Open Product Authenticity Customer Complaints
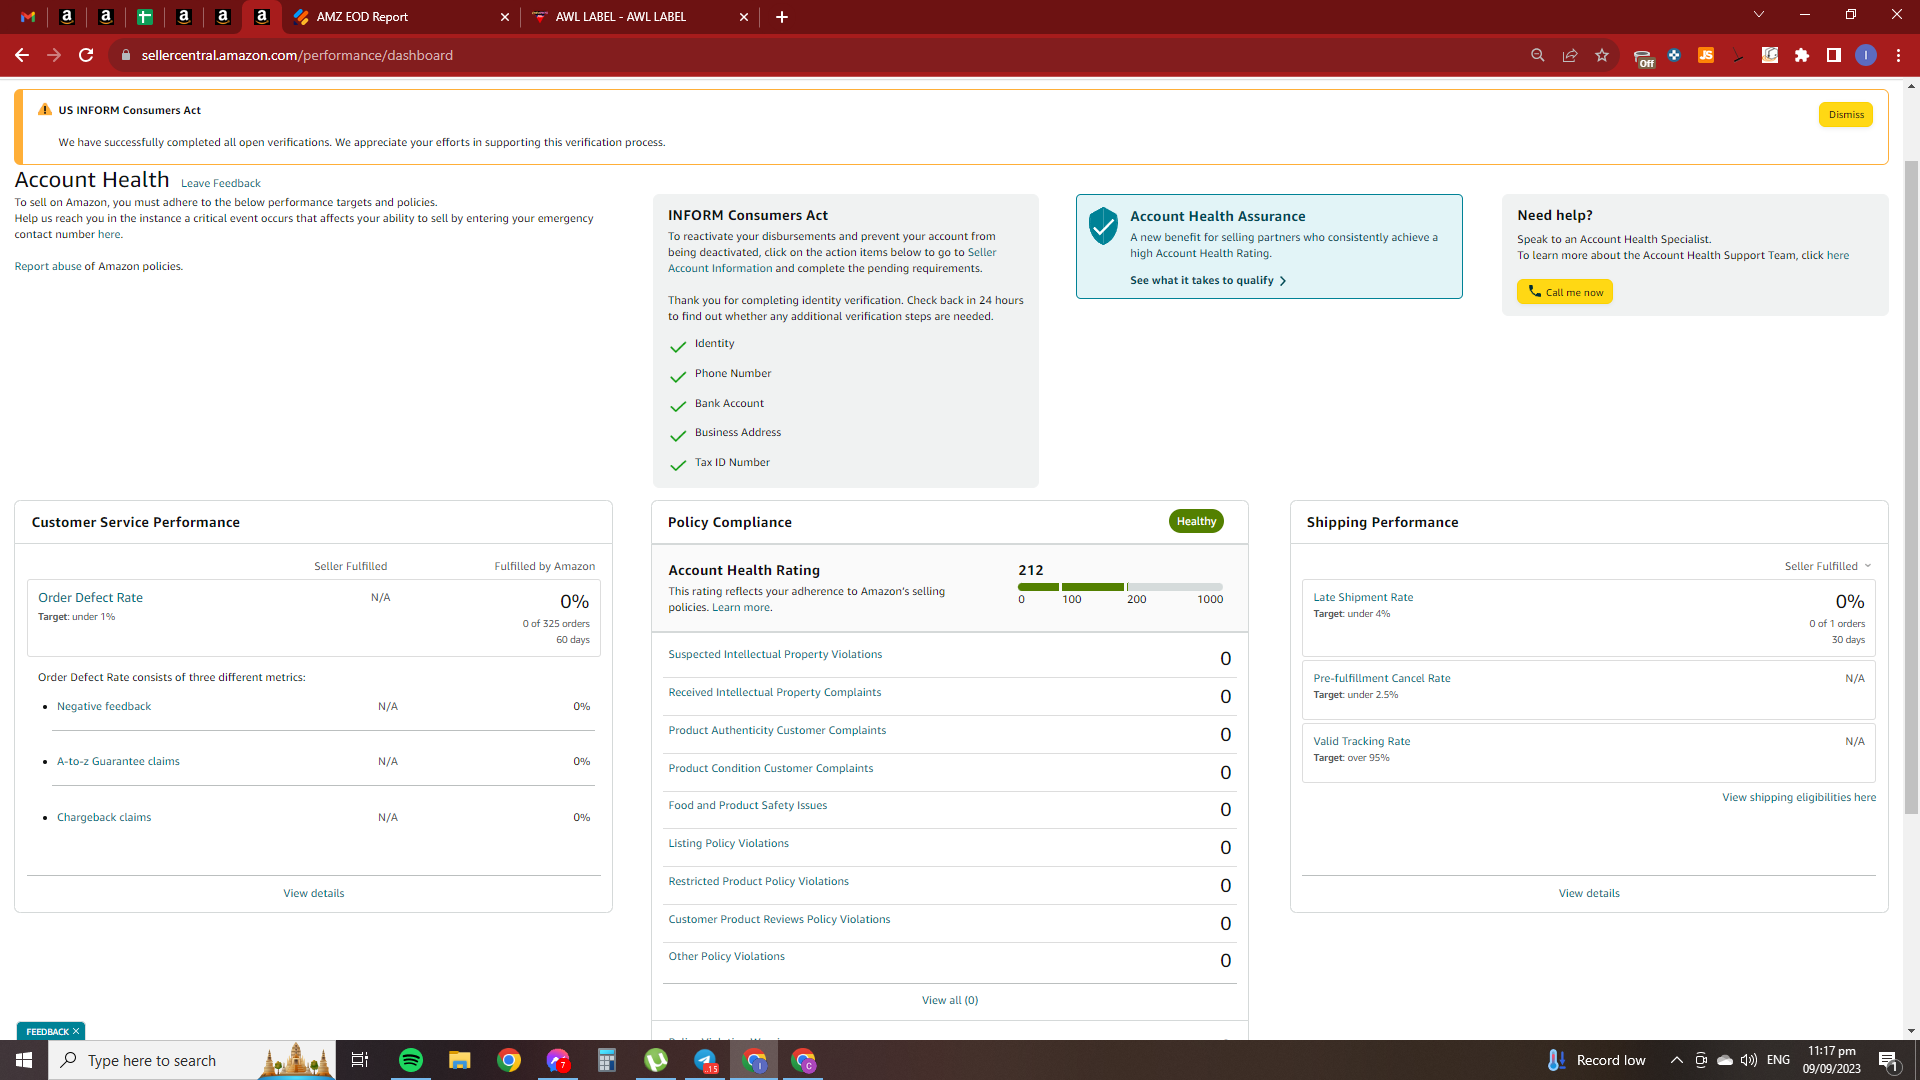This screenshot has height=1080, width=1920. [777, 731]
